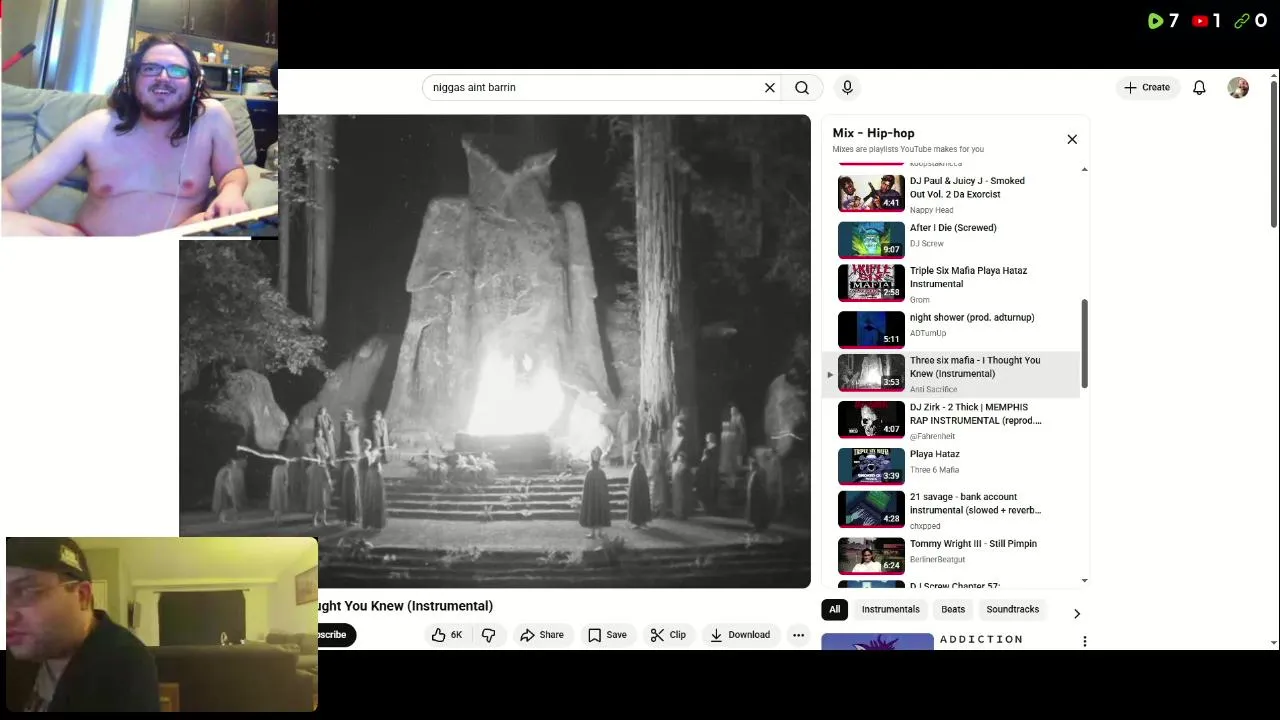Open options menu for ADDICTION video
1280x720 pixels.
[1084, 641]
